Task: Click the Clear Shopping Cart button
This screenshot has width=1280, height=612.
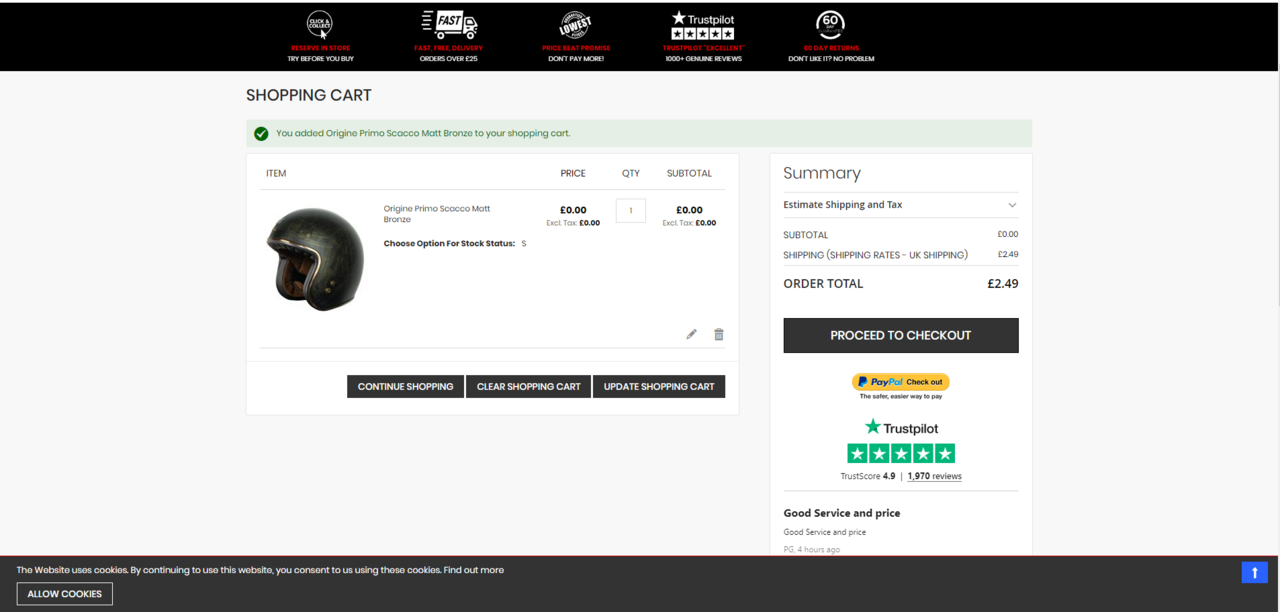Action: 528,386
